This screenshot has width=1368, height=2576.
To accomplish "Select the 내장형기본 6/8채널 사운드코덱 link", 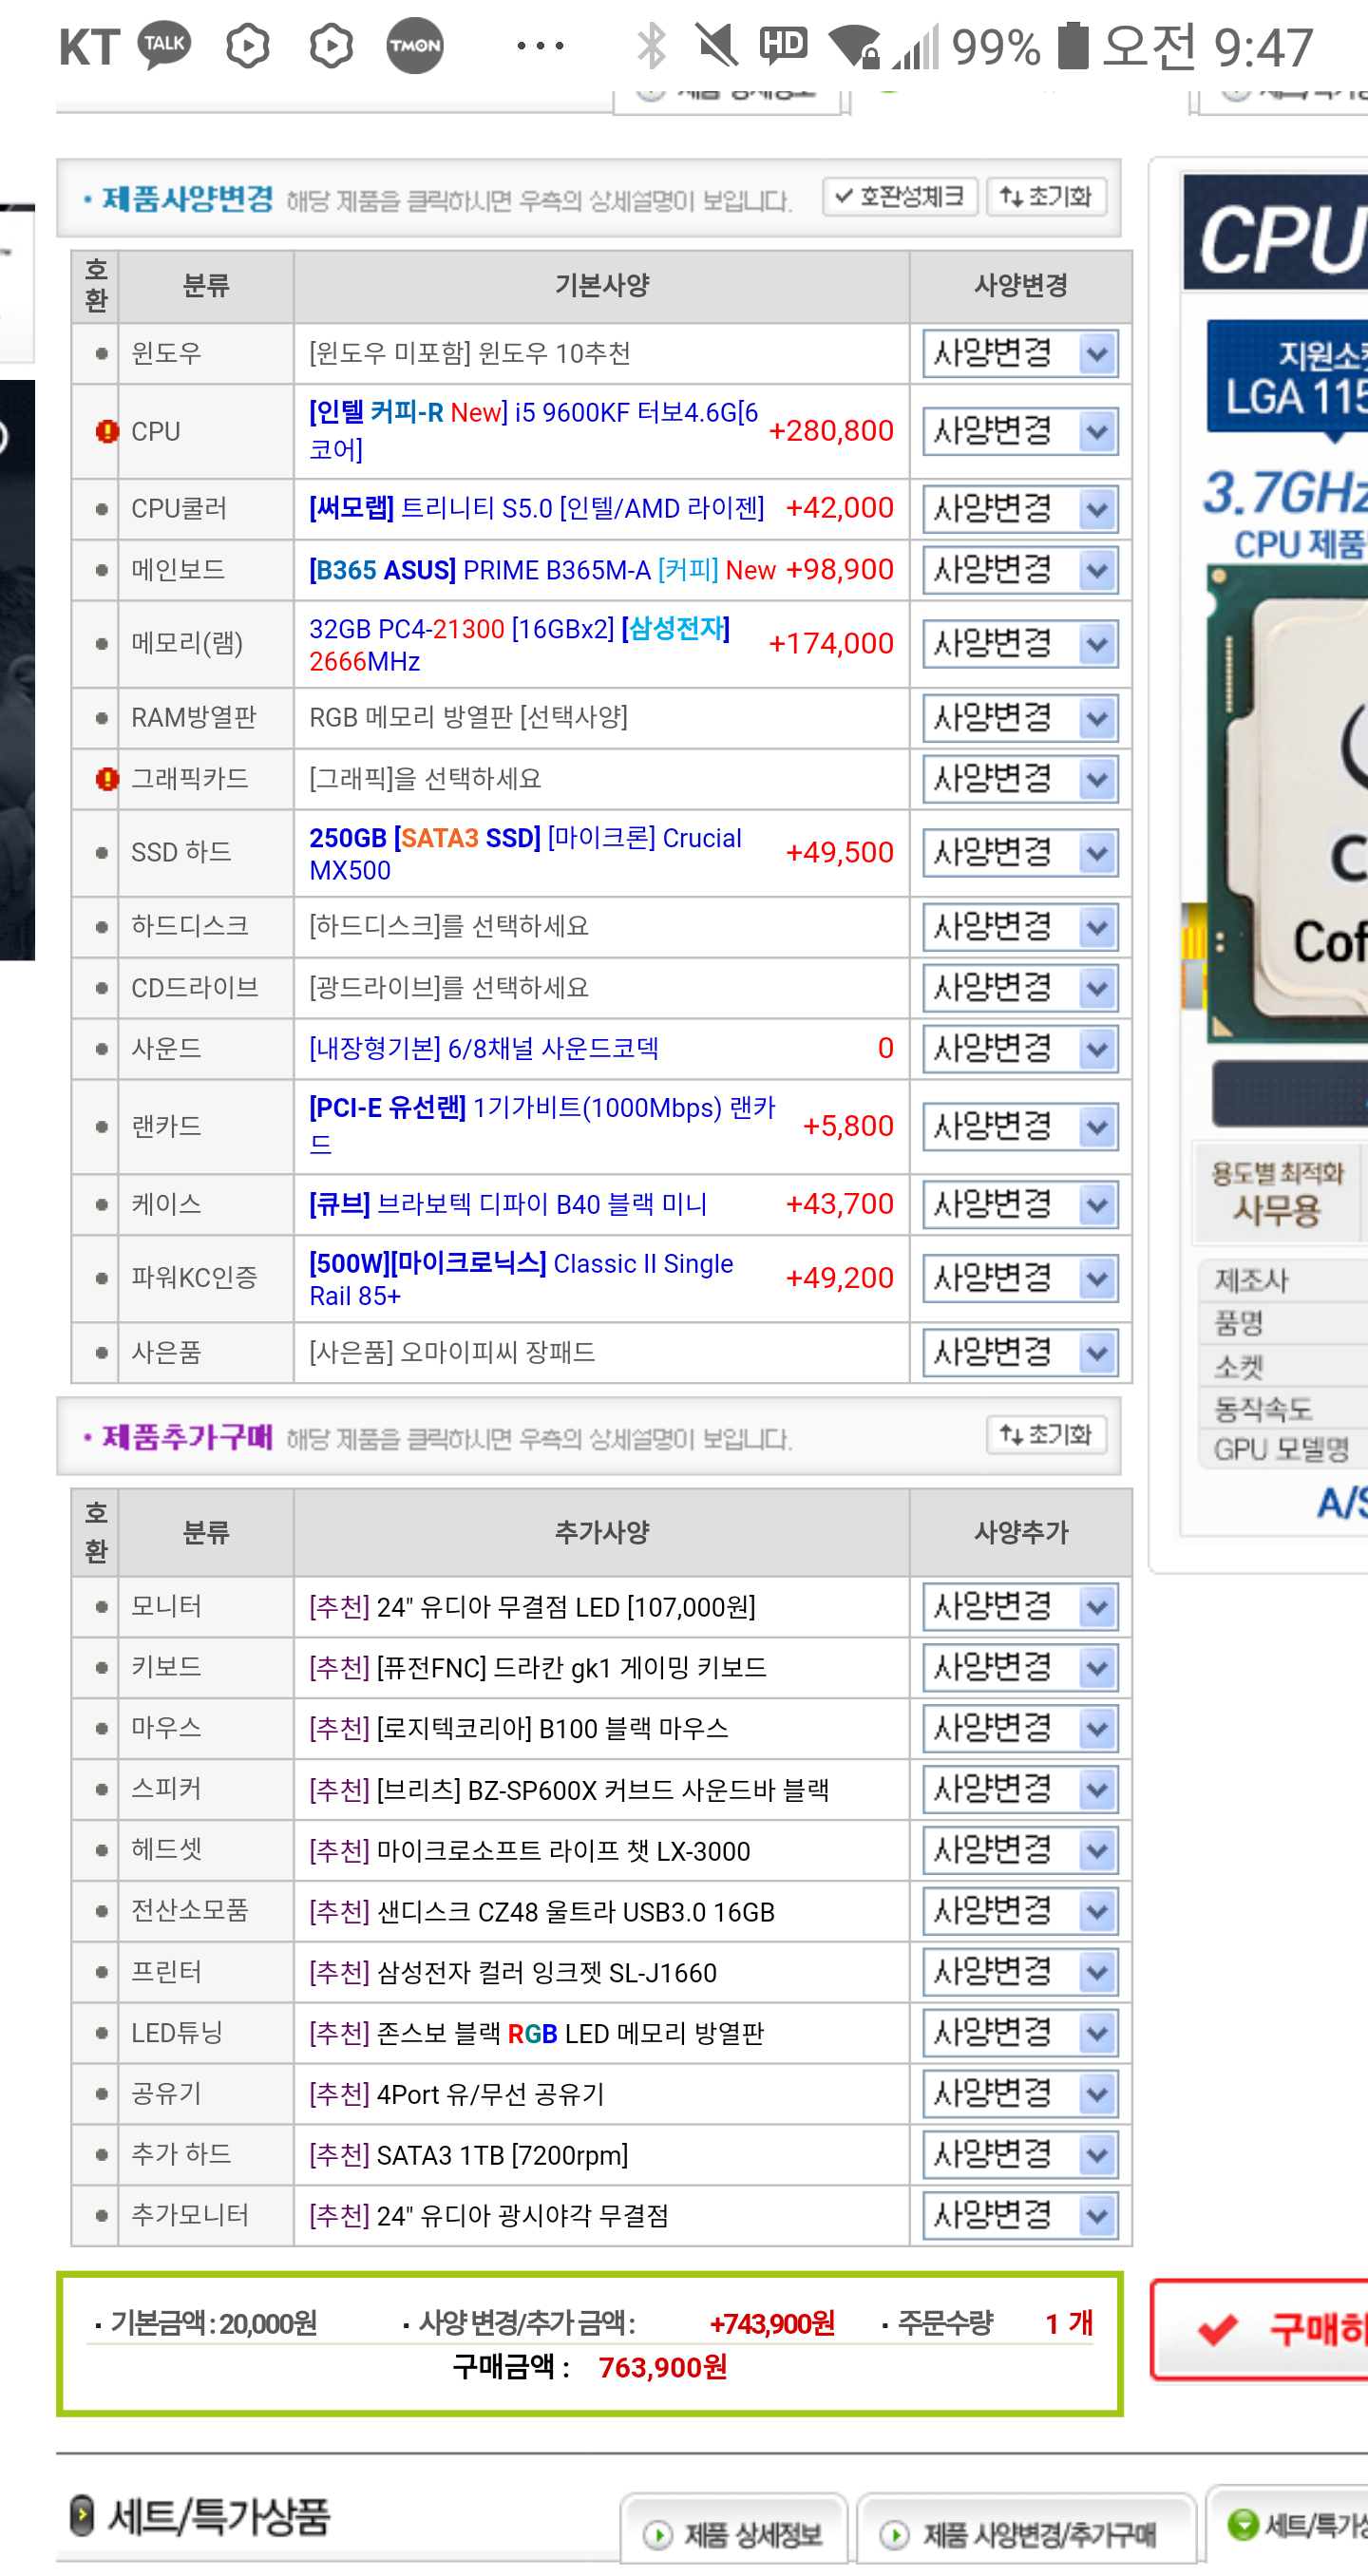I will pos(484,1048).
